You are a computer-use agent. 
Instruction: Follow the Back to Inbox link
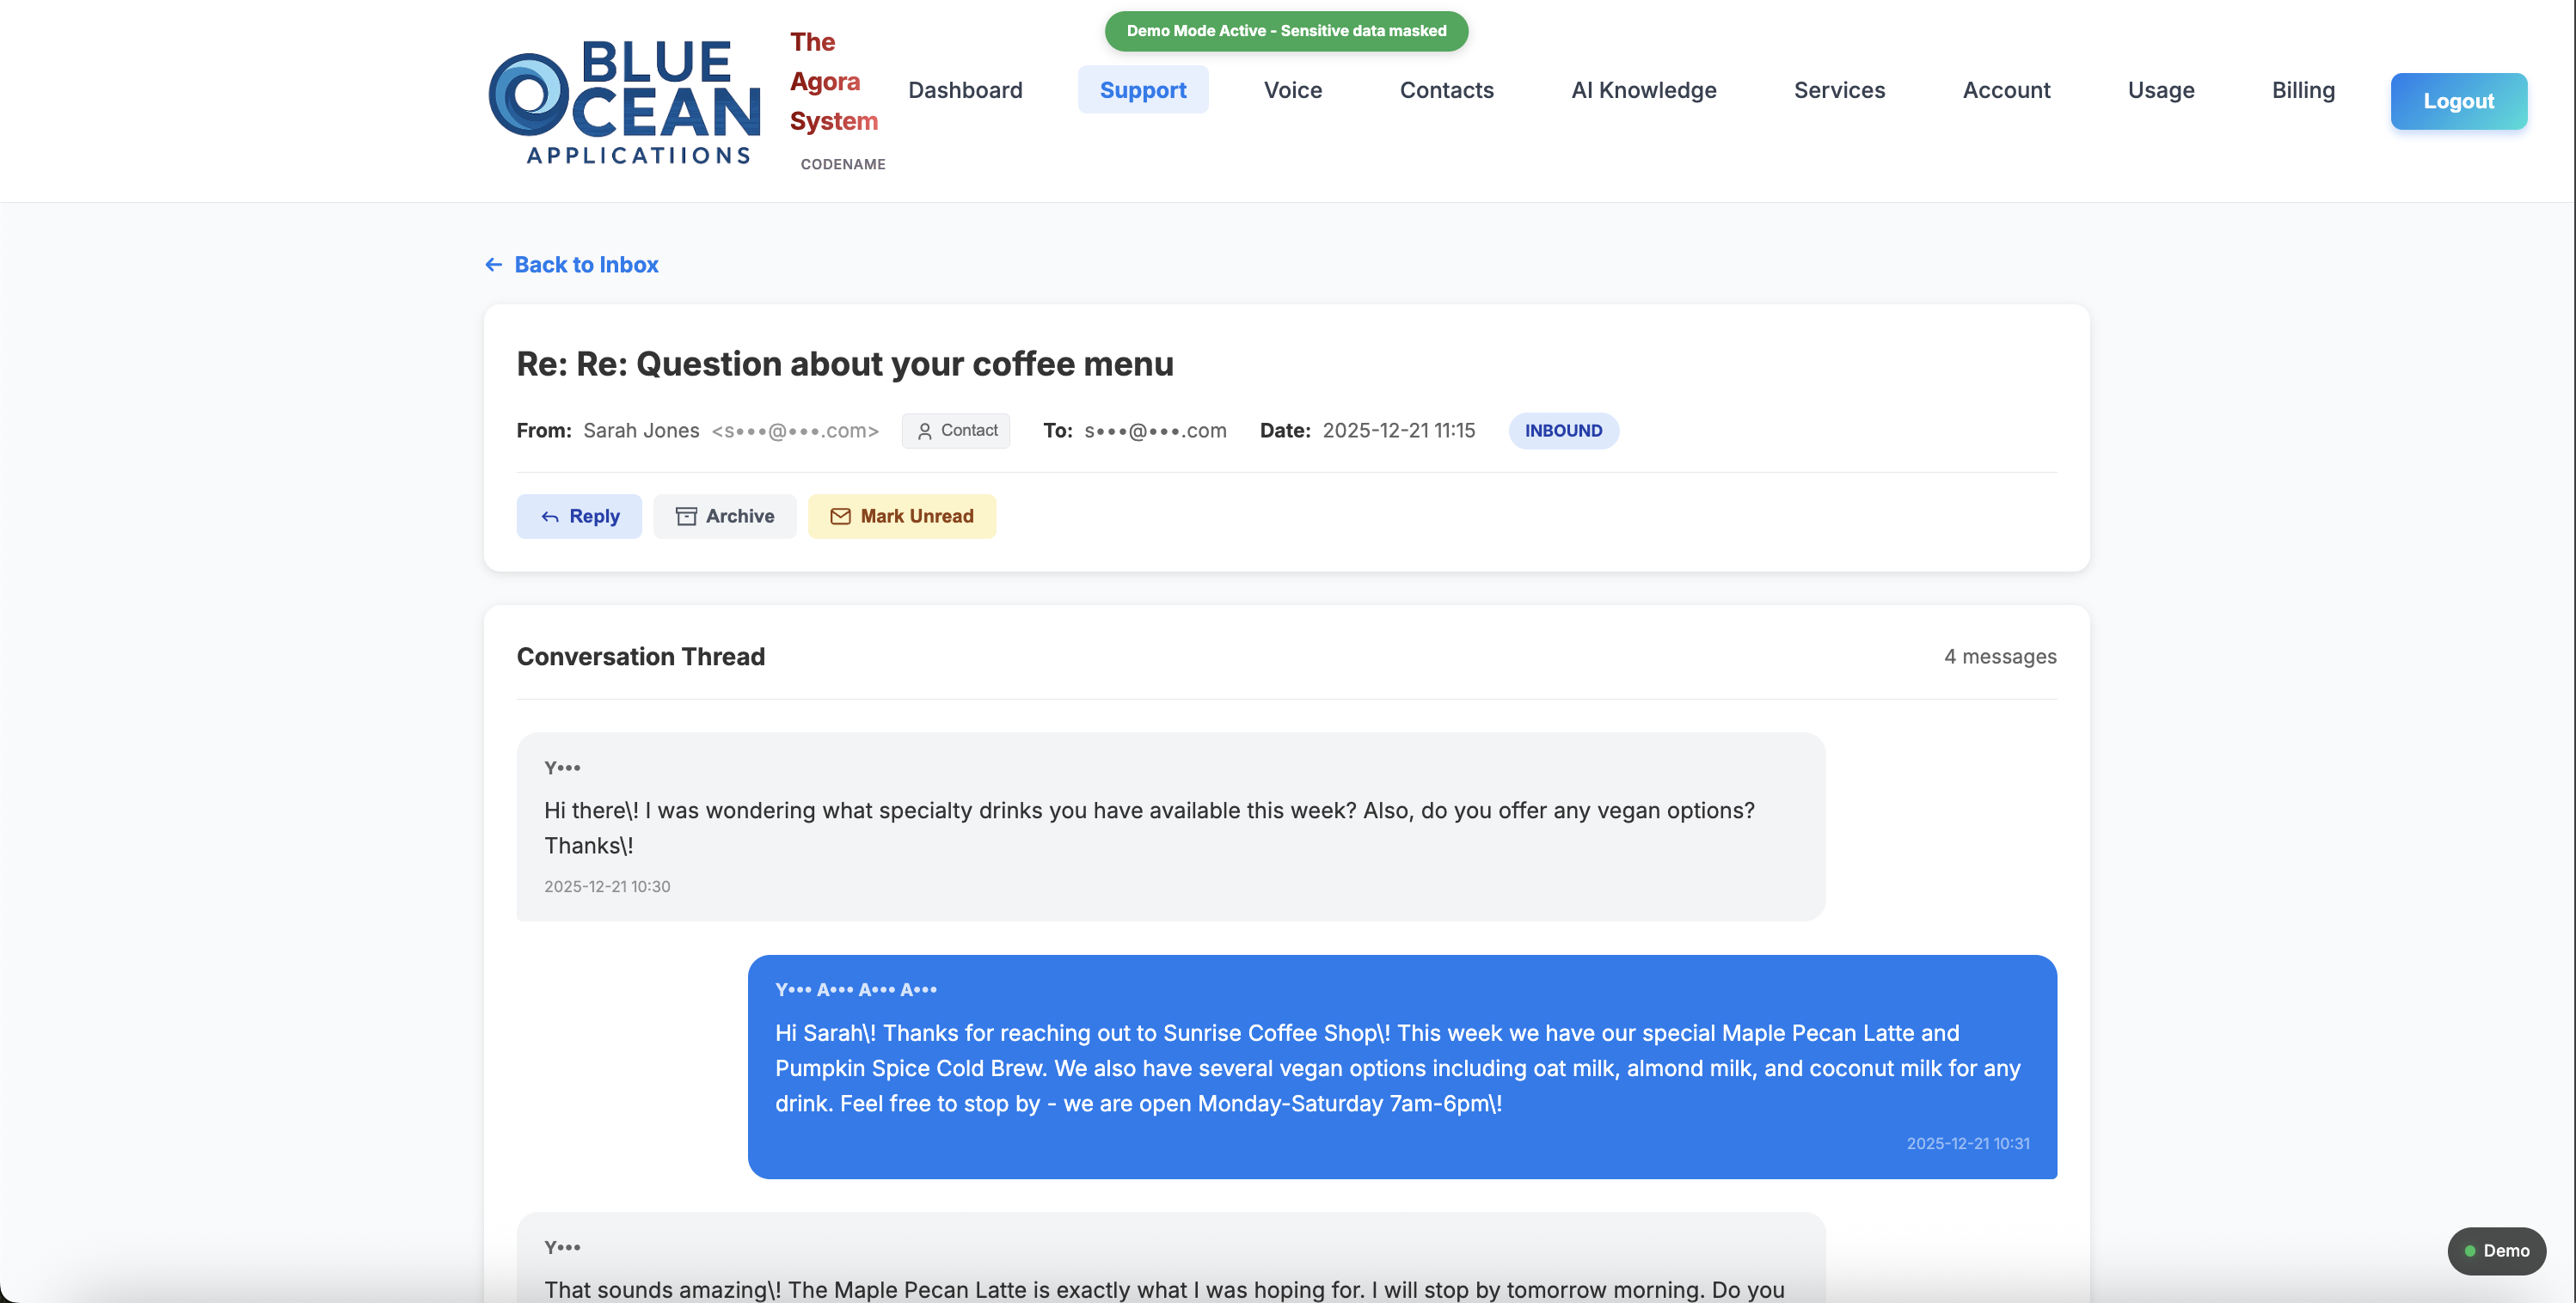[586, 264]
